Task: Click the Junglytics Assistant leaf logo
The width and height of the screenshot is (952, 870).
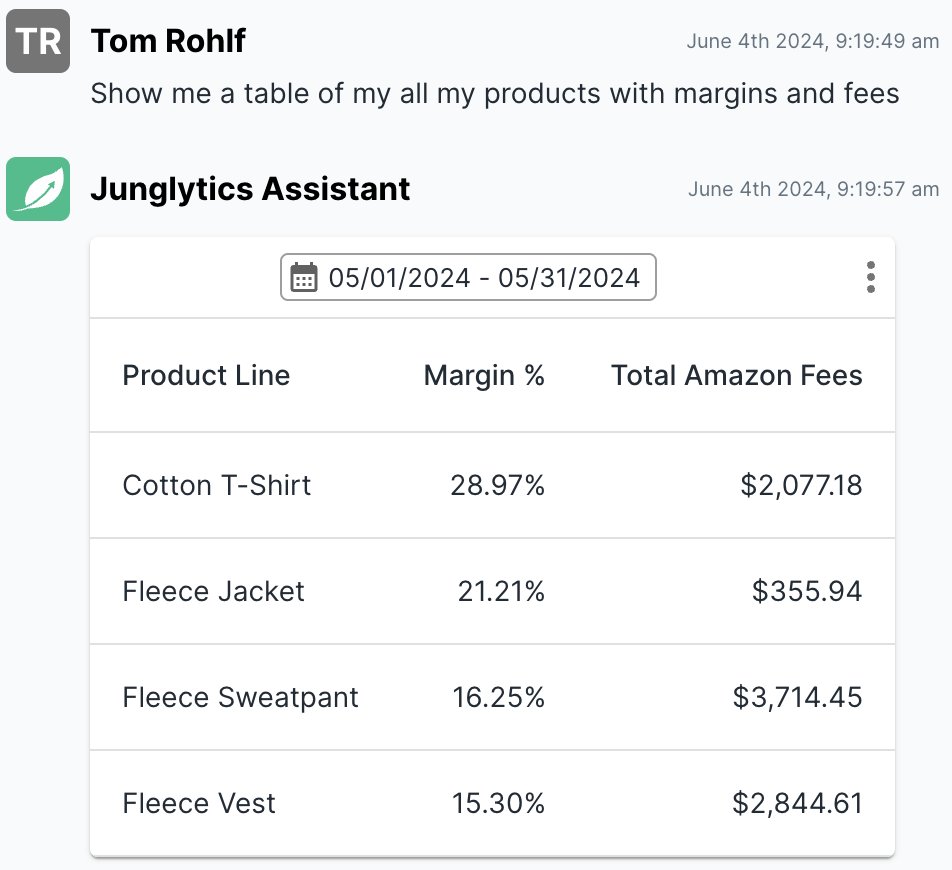Action: (38, 188)
